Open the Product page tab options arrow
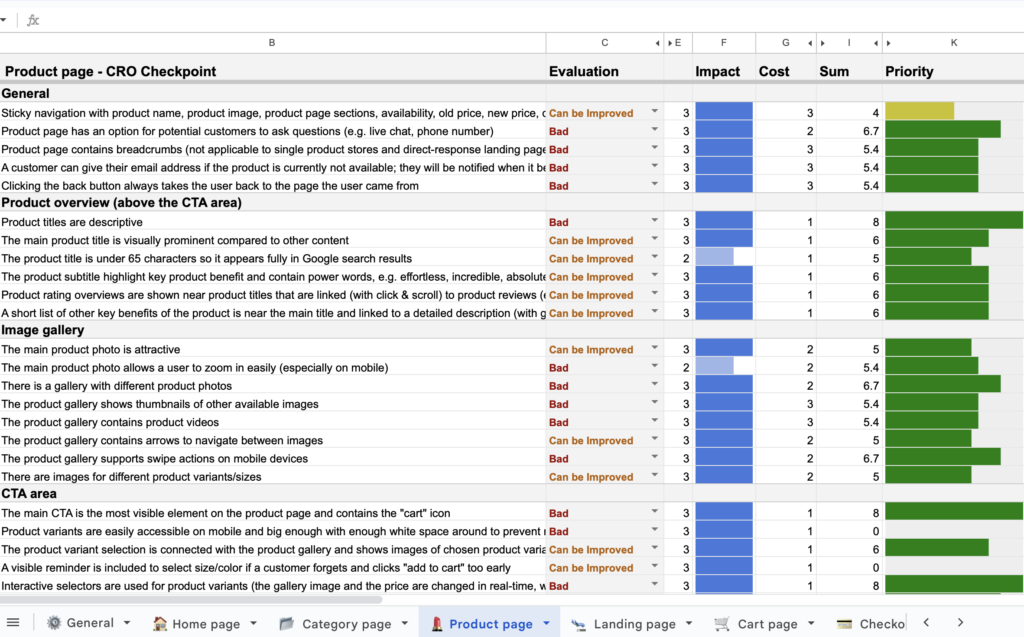This screenshot has height=637, width=1024. [x=546, y=623]
